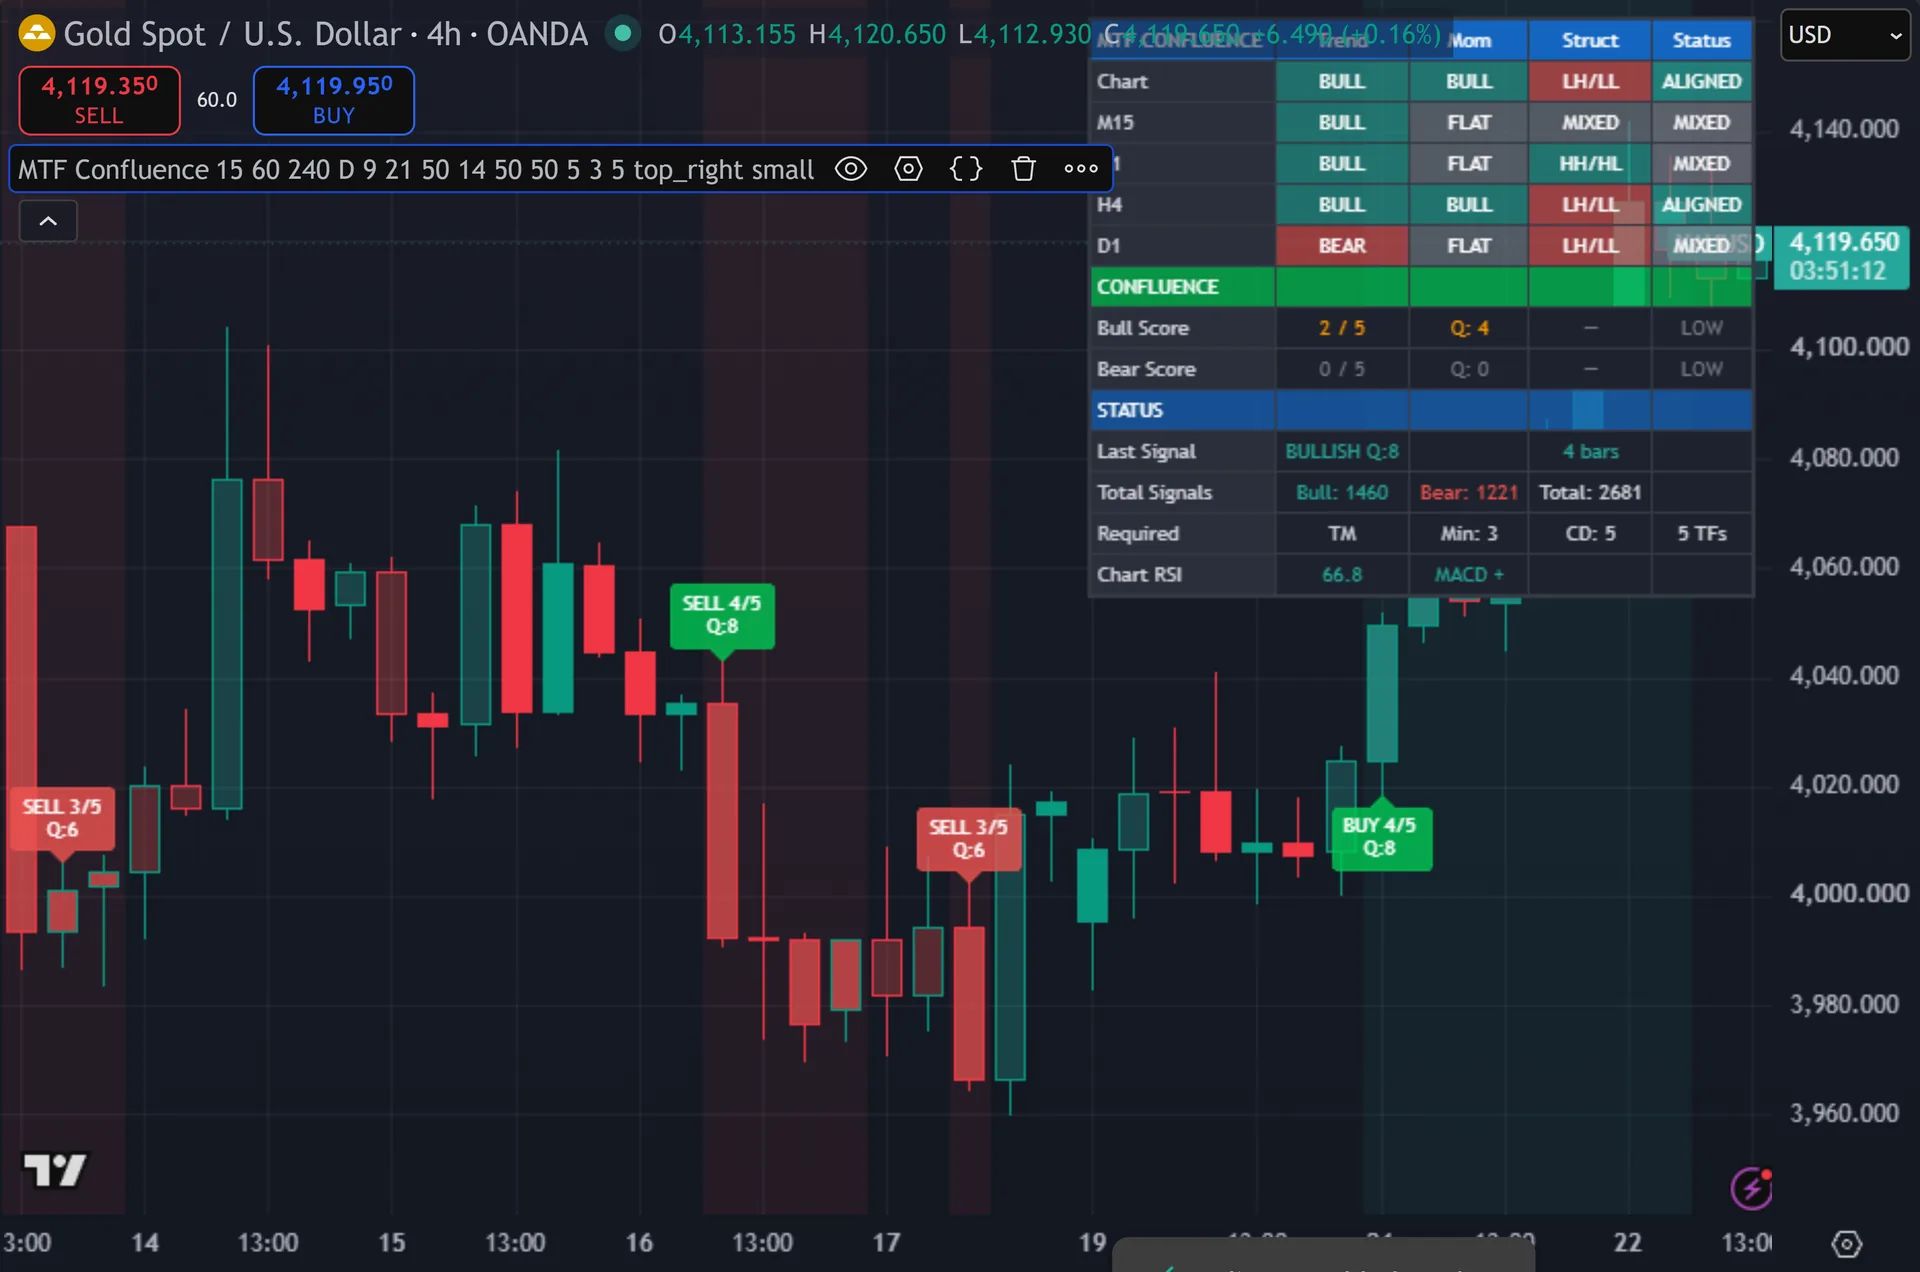Open more options for MTF Confluence indicator
This screenshot has width=1920, height=1272.
click(x=1081, y=169)
